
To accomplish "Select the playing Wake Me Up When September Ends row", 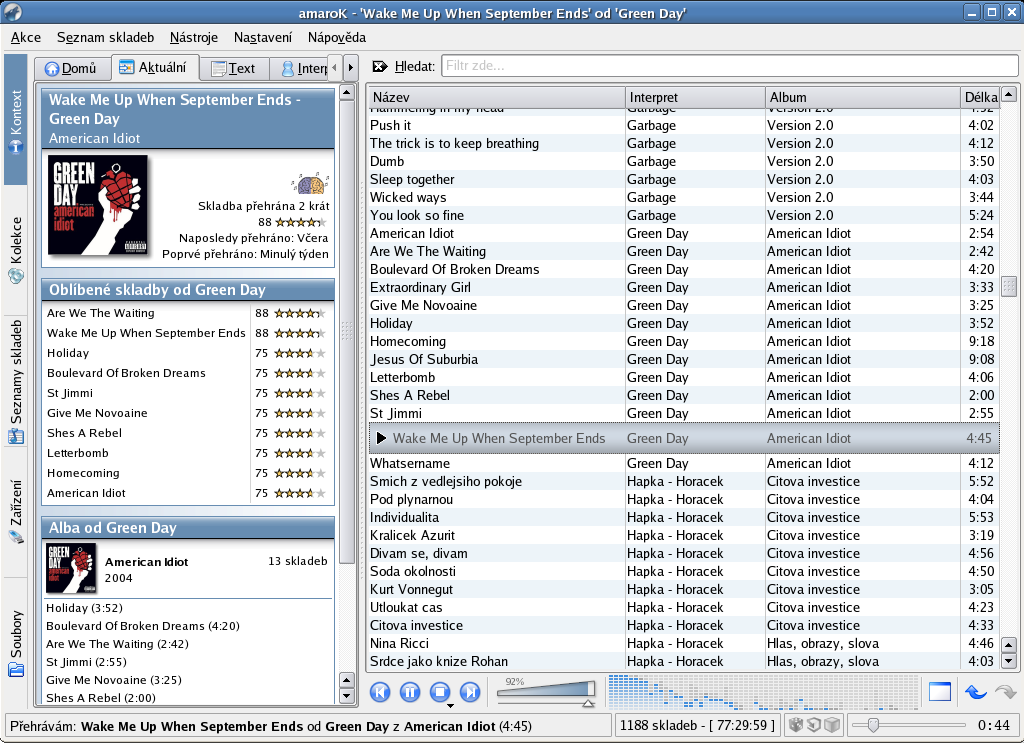I will 684,439.
